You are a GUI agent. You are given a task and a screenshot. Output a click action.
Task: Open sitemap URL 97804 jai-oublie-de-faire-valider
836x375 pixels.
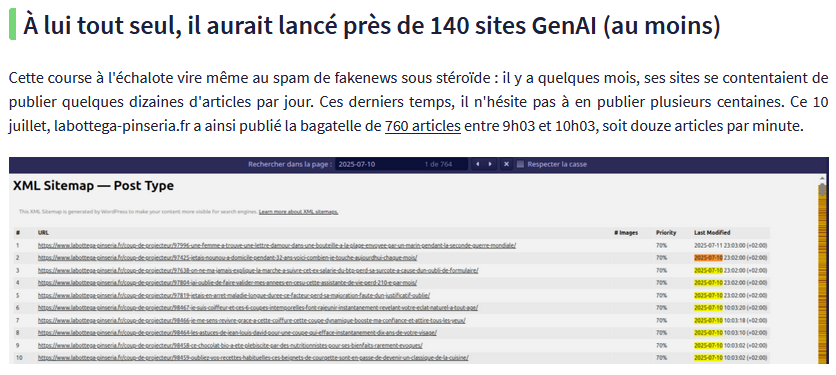pos(228,283)
